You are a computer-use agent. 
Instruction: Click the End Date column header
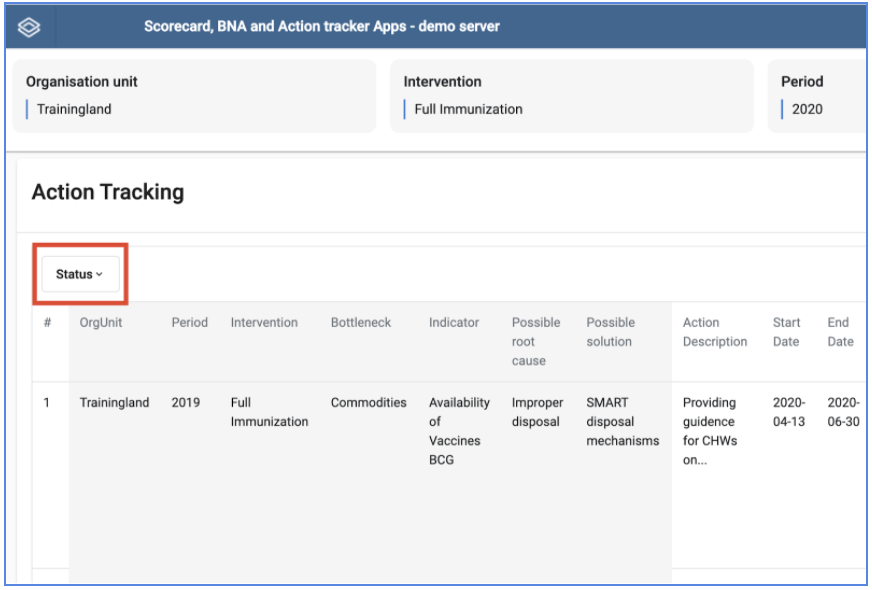coord(840,332)
